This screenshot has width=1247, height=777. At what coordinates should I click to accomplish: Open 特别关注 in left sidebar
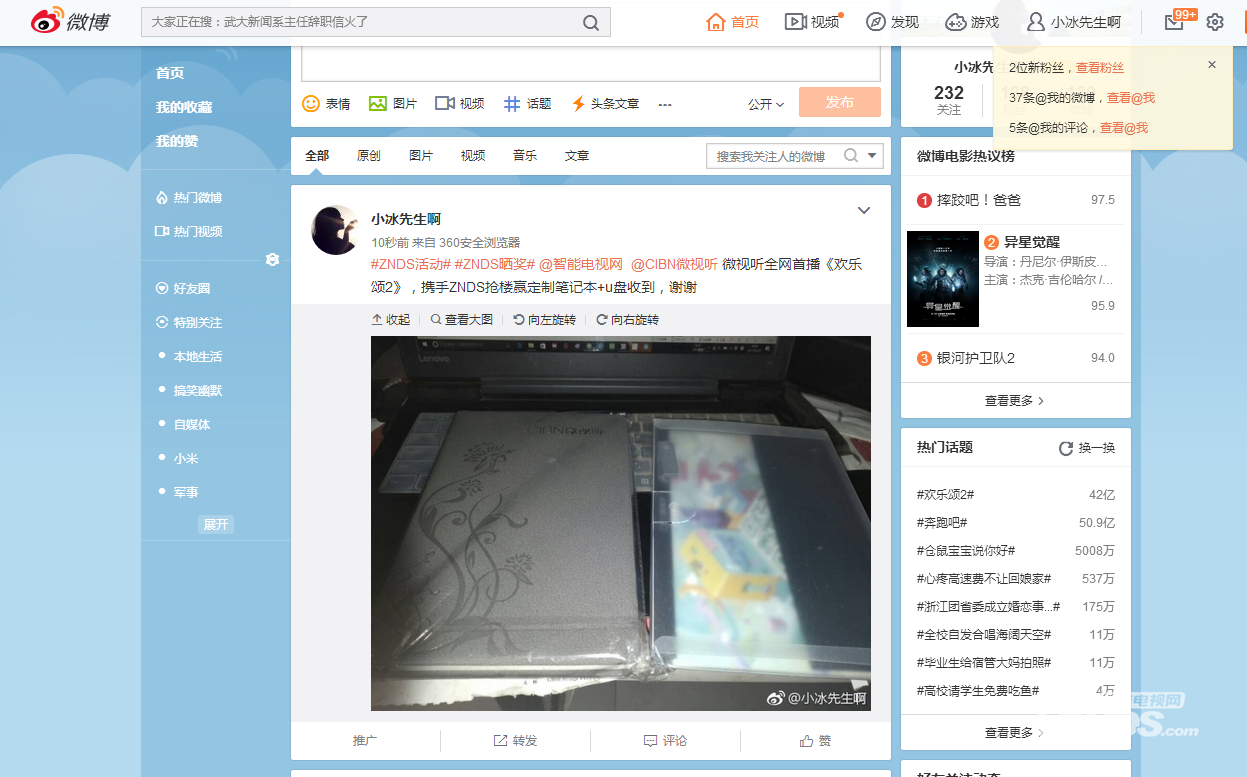pos(189,323)
